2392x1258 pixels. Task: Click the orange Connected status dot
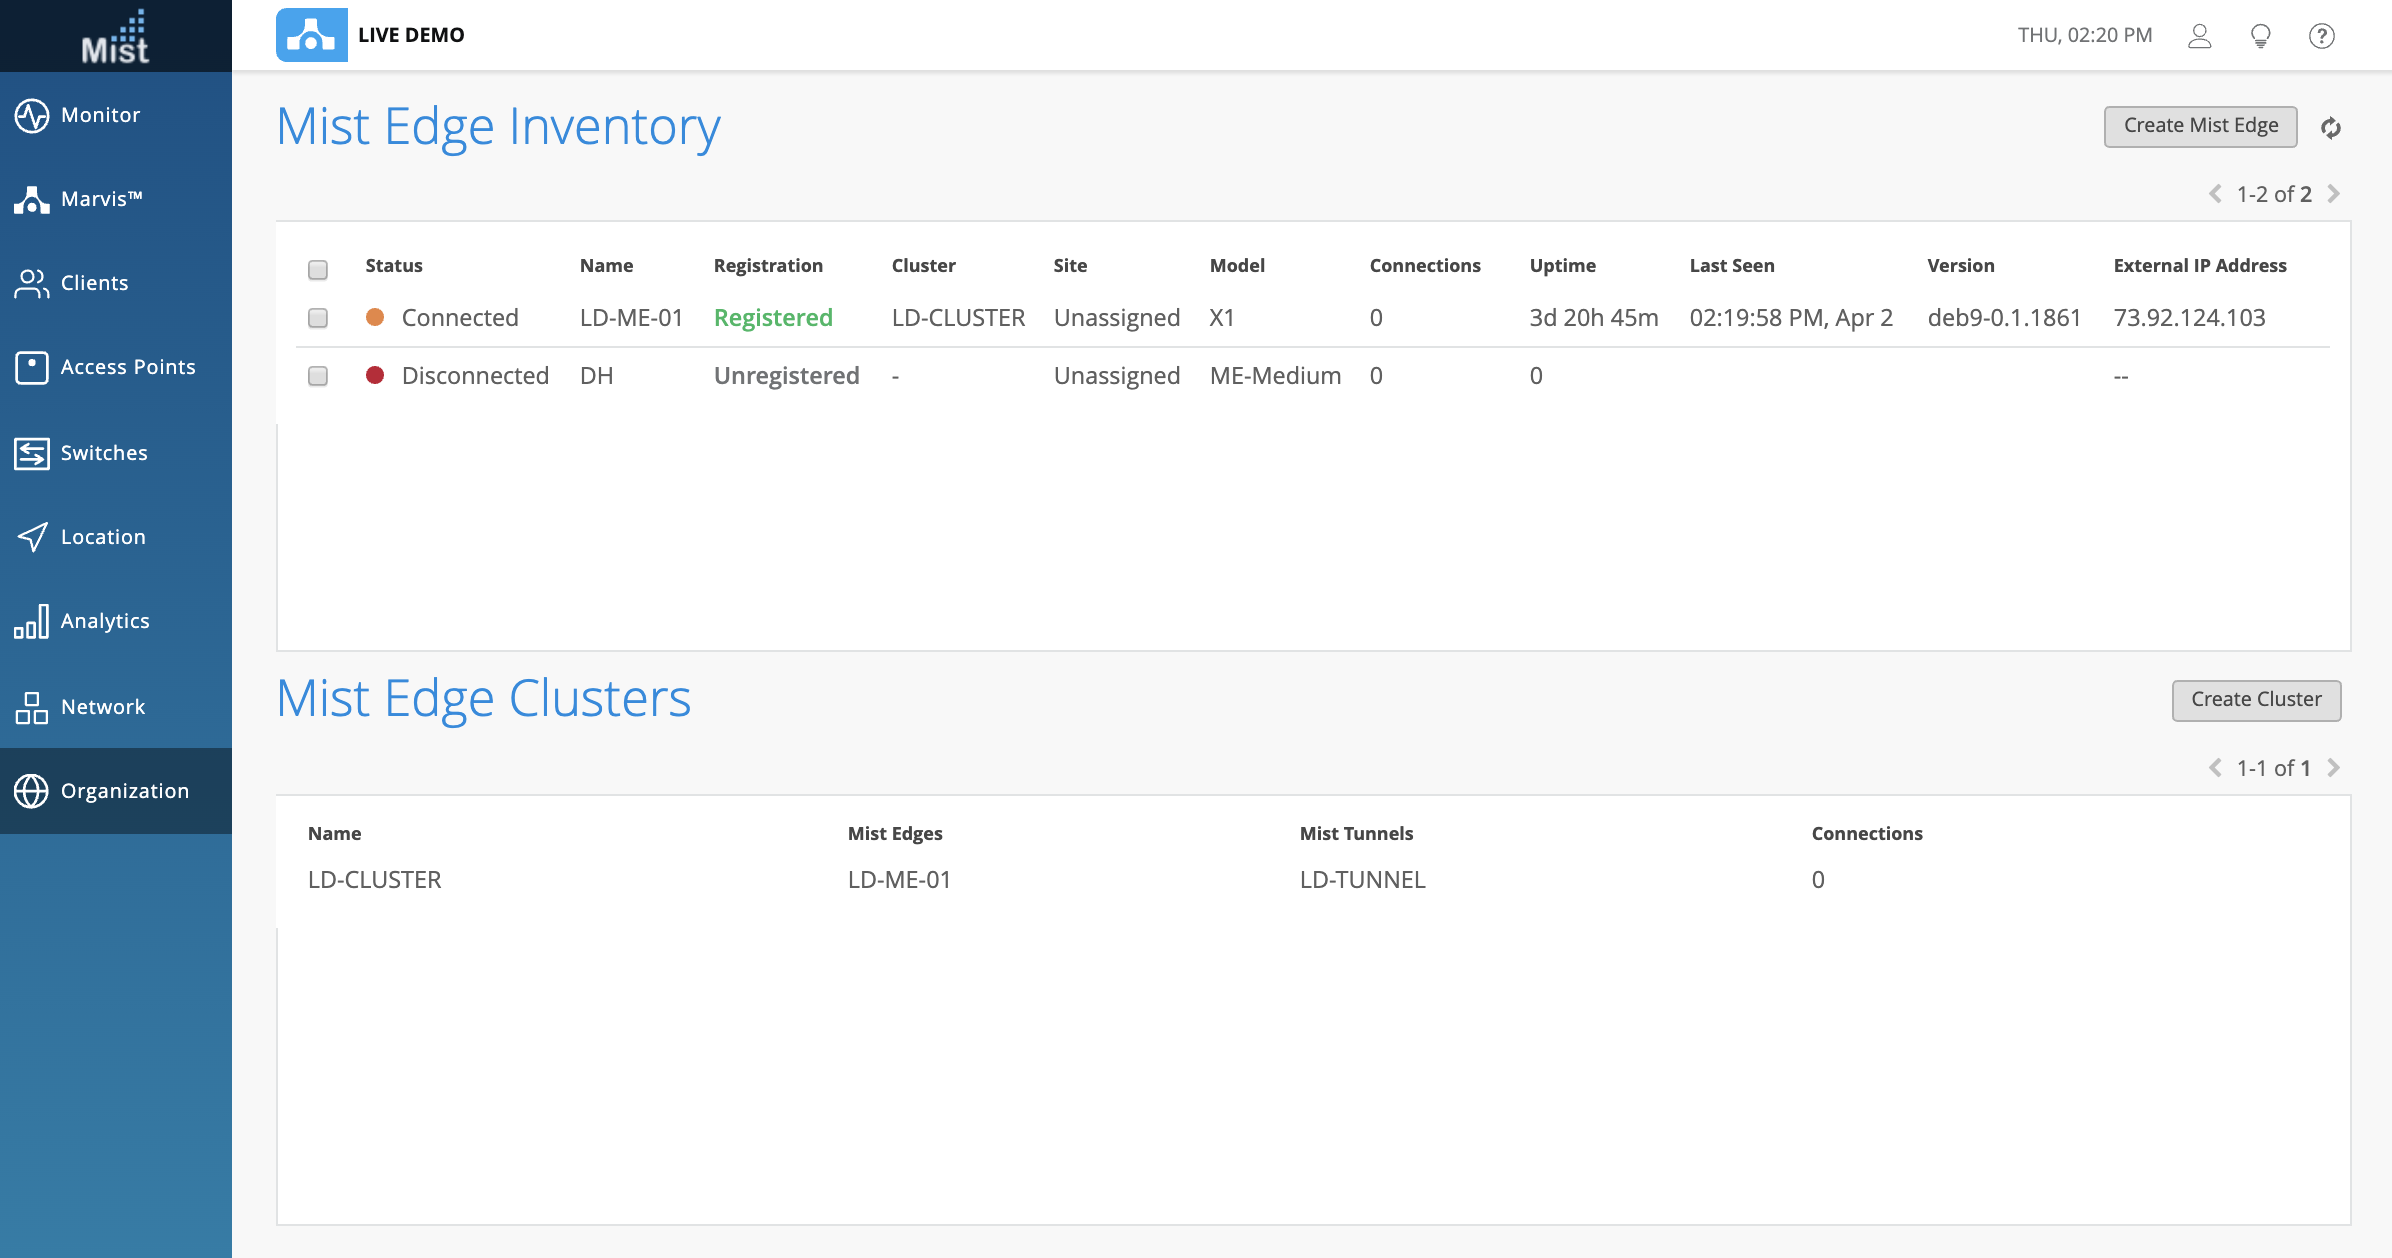(375, 317)
